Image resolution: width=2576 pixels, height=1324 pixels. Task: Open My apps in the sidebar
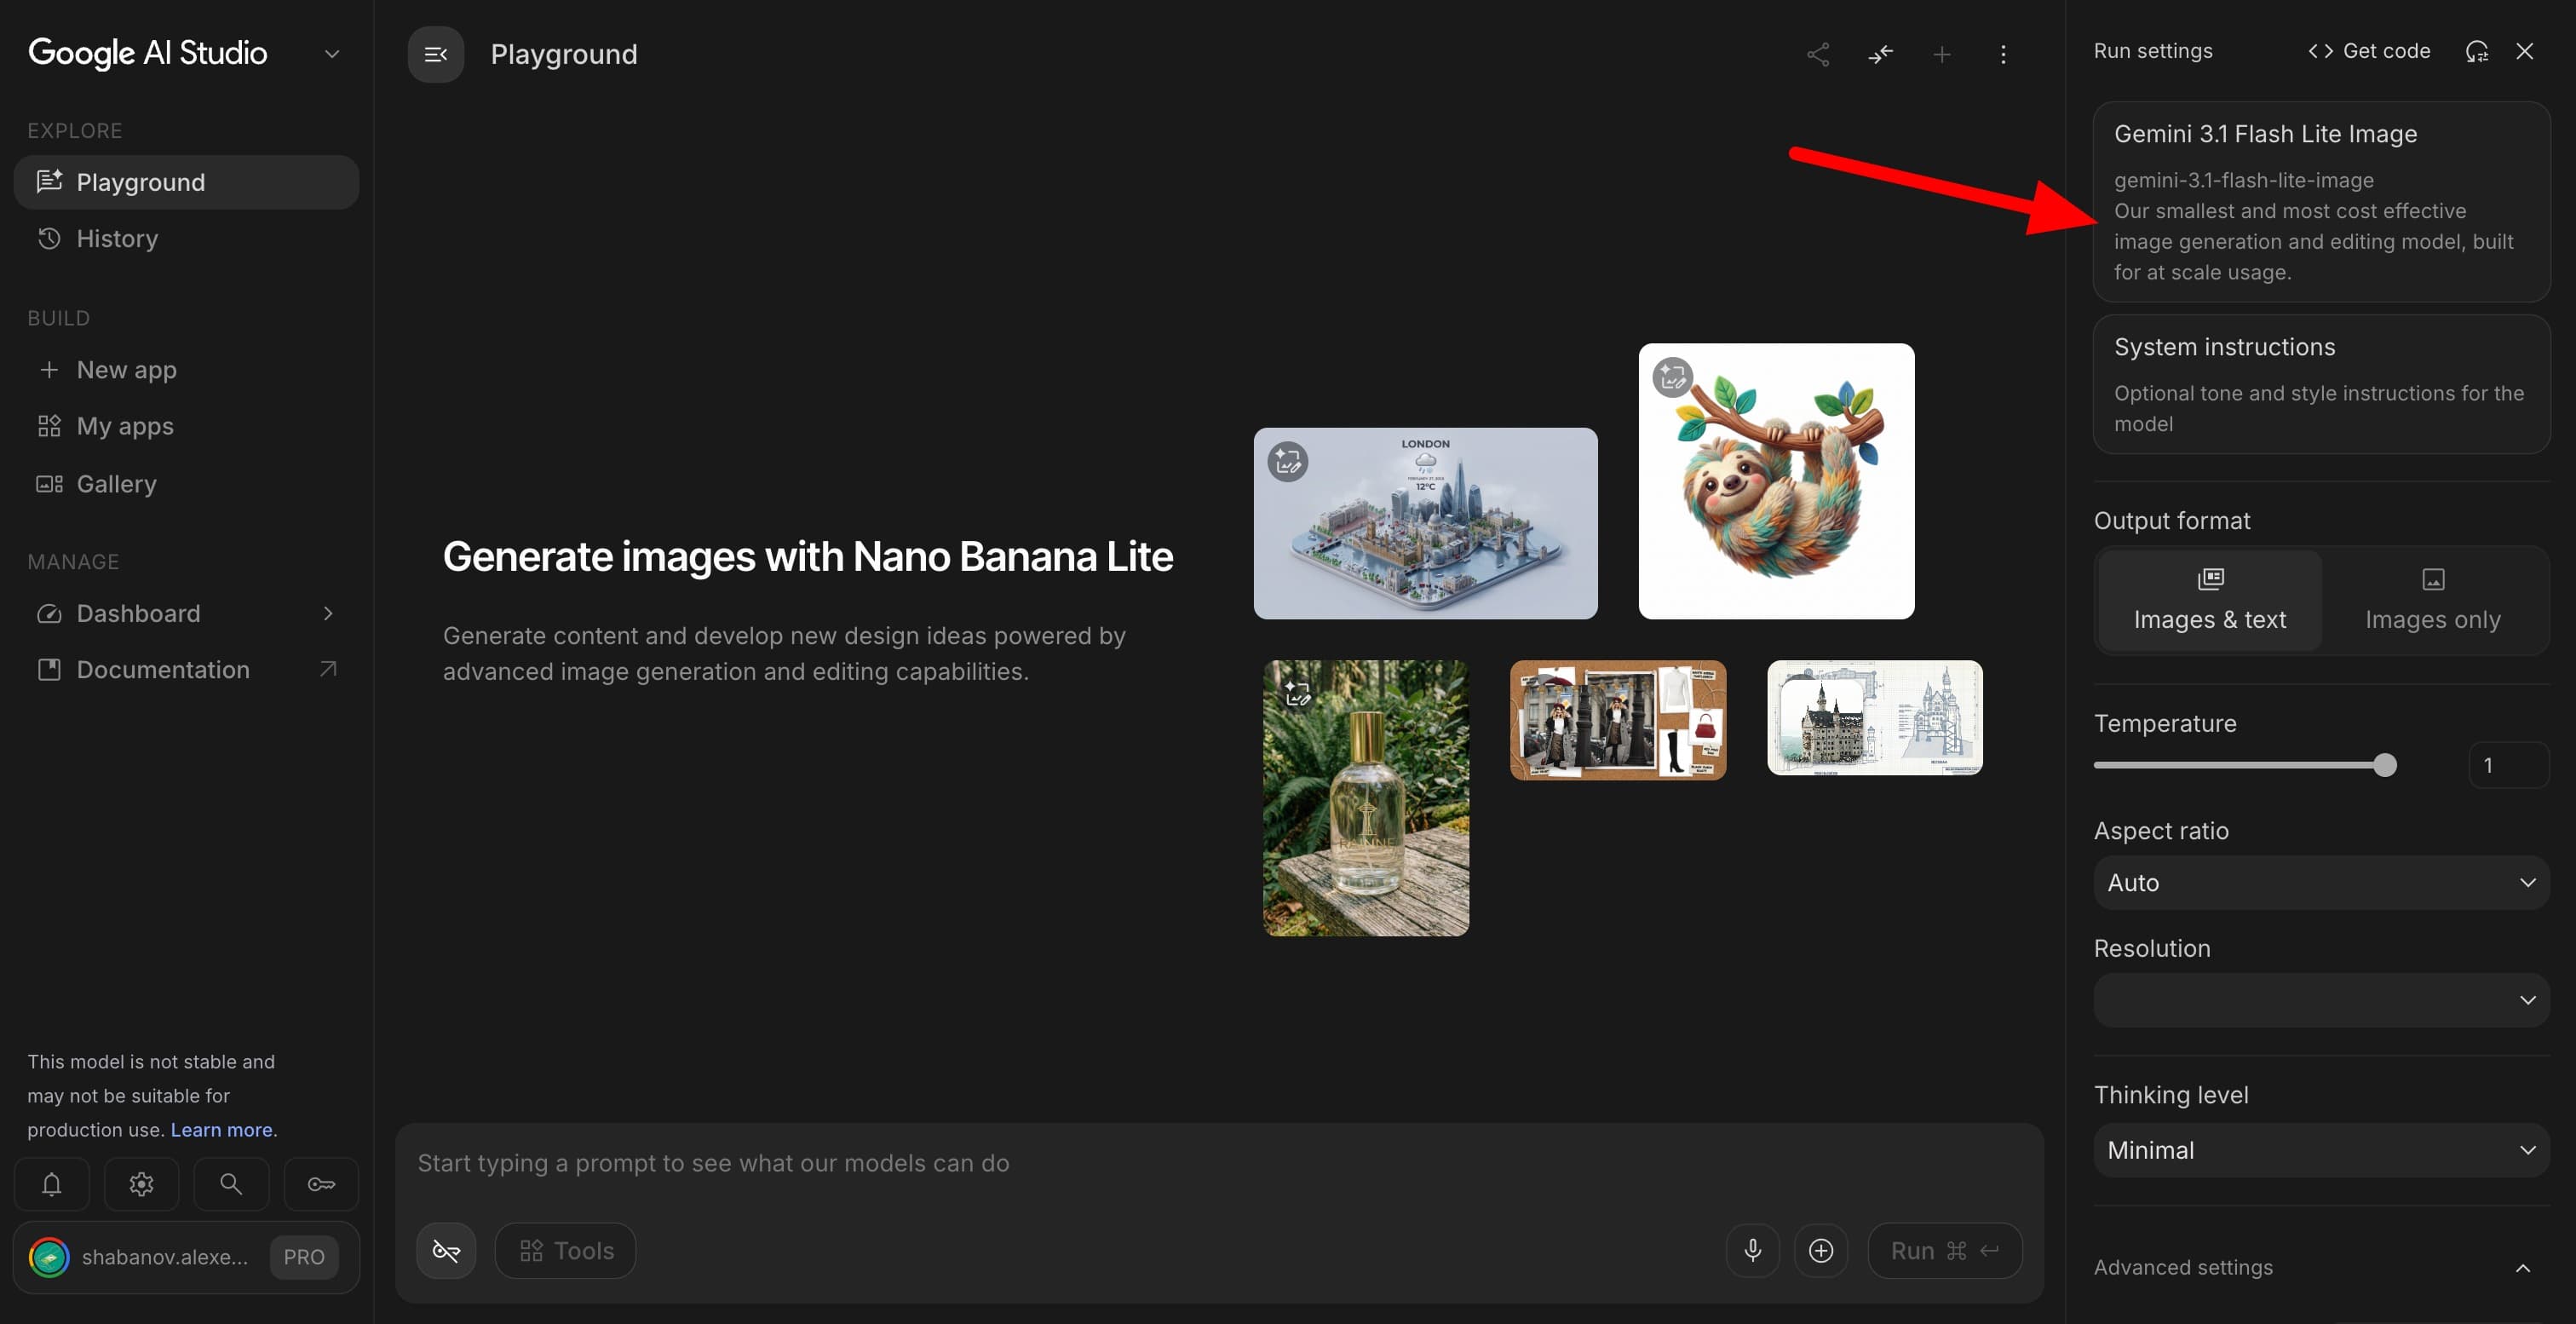[x=186, y=426]
